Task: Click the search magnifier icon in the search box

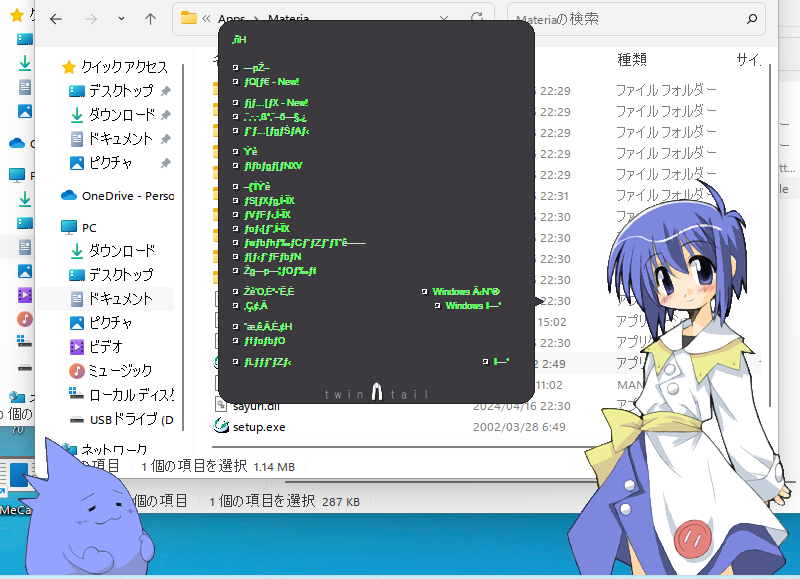Action: 753,19
